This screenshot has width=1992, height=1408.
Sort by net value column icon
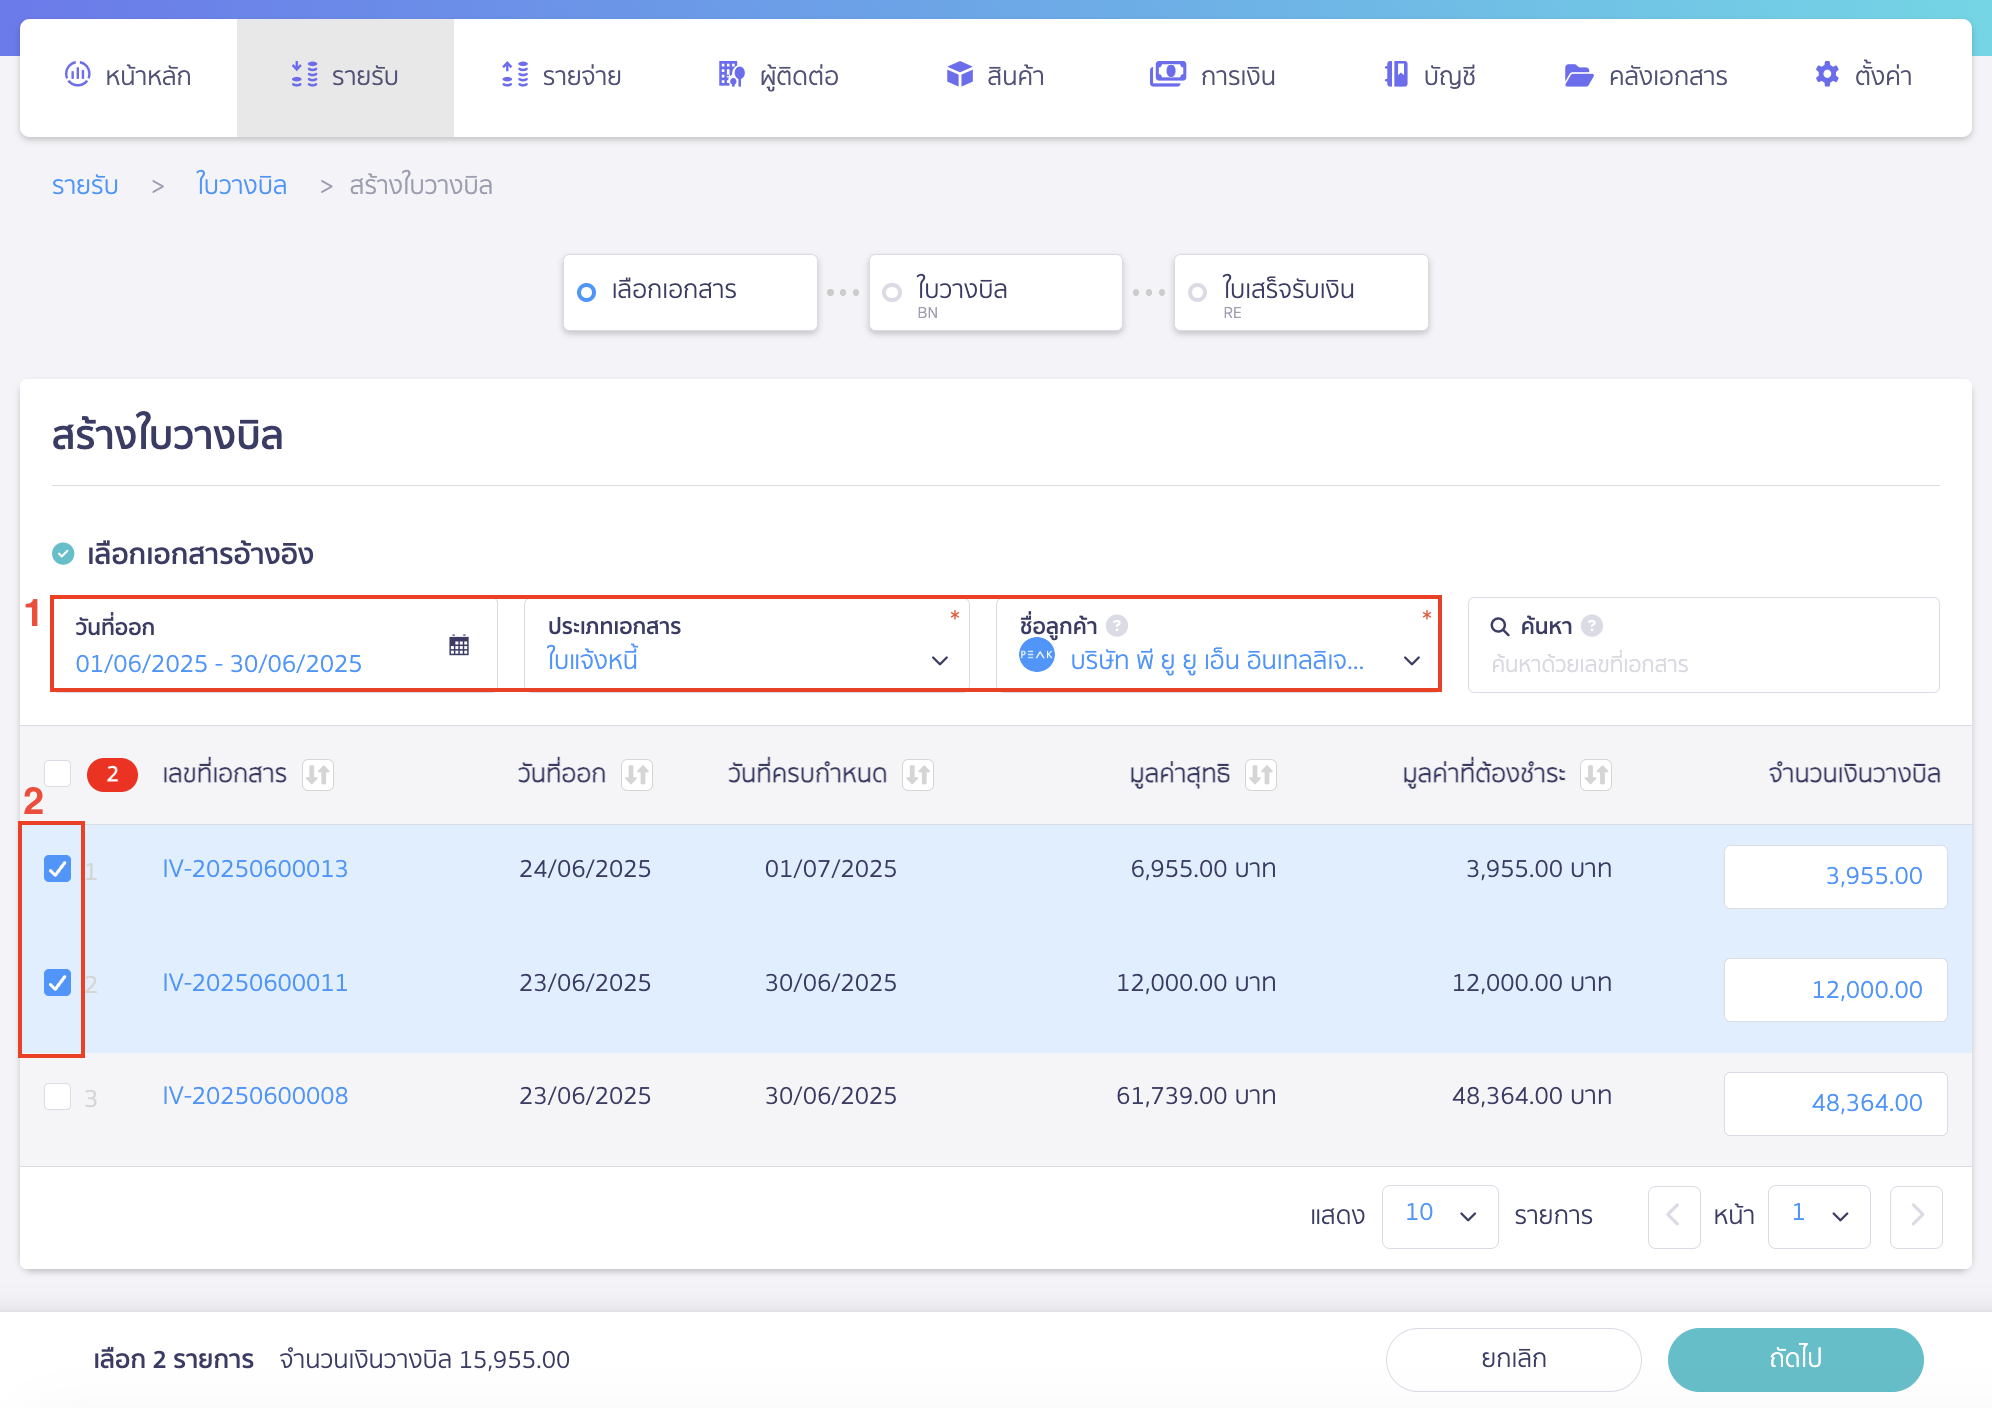tap(1261, 774)
